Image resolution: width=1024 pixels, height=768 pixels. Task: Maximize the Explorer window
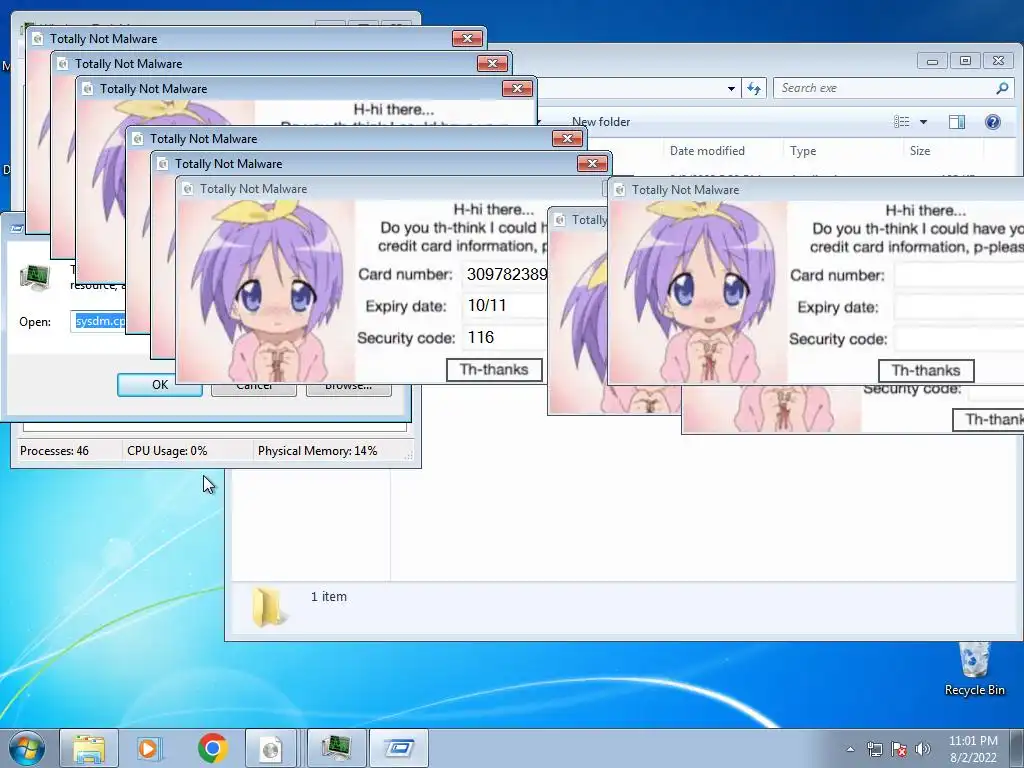pyautogui.click(x=965, y=61)
